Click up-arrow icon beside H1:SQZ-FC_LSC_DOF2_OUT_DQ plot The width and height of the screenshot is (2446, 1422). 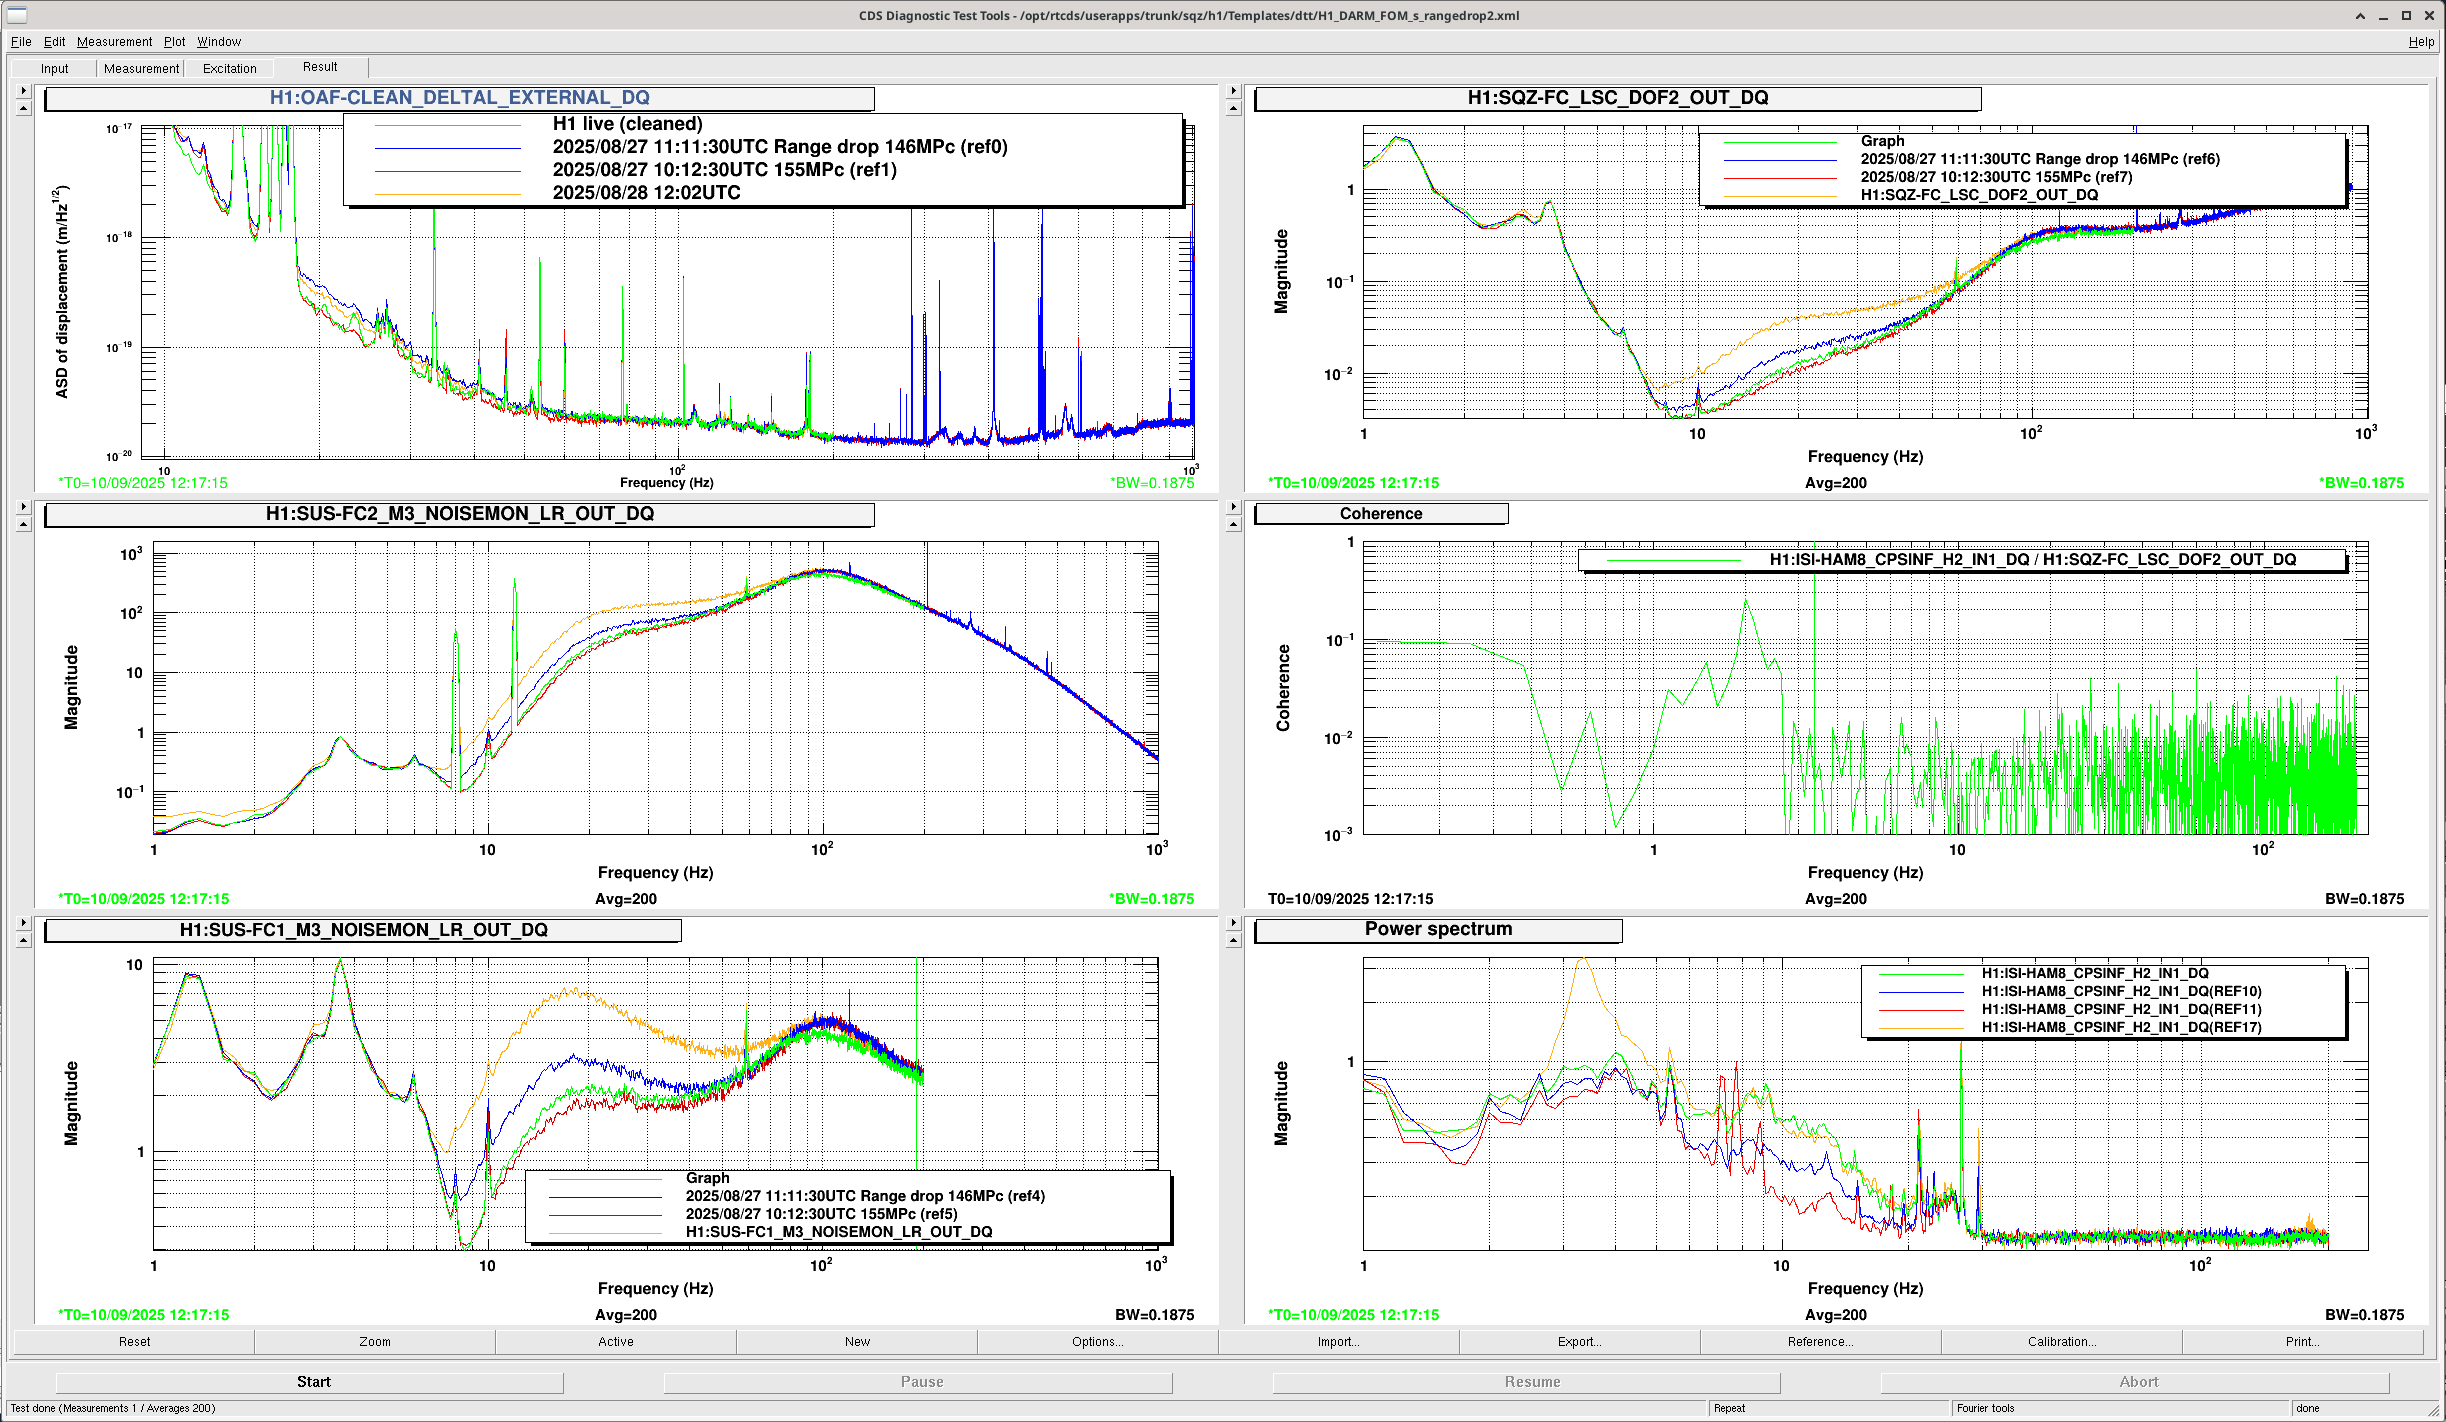coord(1233,108)
